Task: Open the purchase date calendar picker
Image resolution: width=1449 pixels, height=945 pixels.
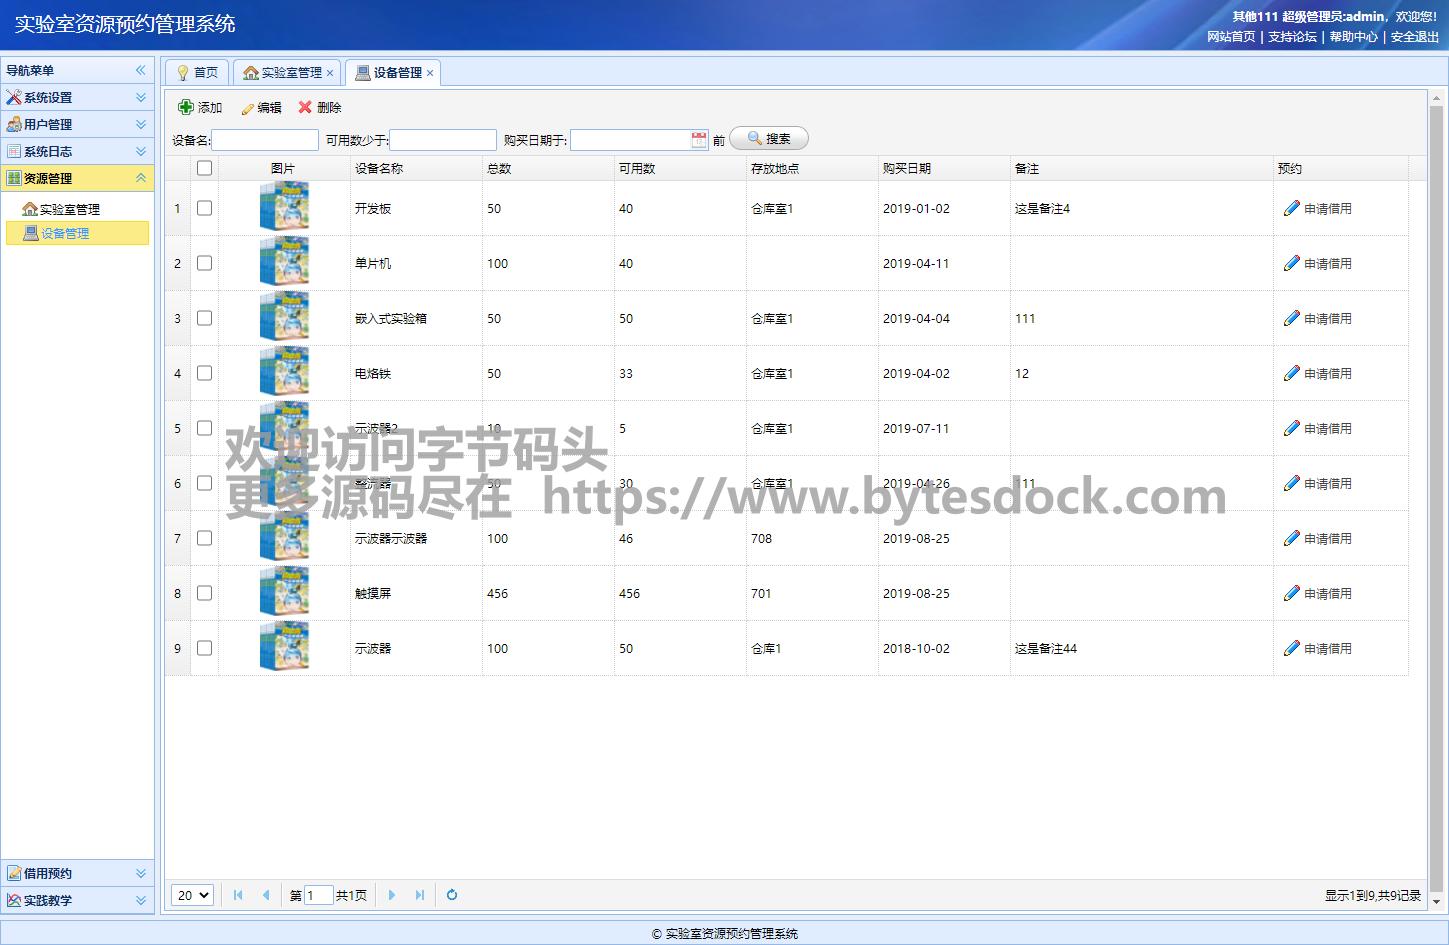Action: (699, 140)
